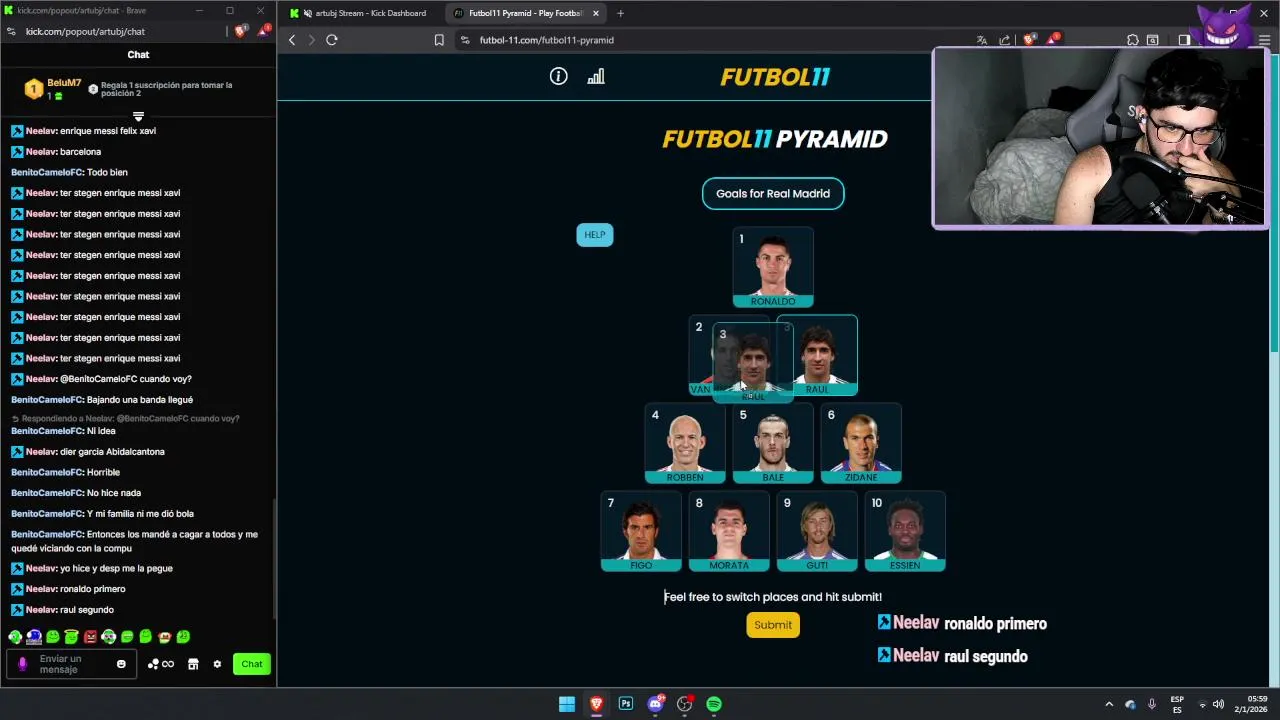Open Photoshop from the taskbar
The image size is (1280, 720).
tap(626, 704)
